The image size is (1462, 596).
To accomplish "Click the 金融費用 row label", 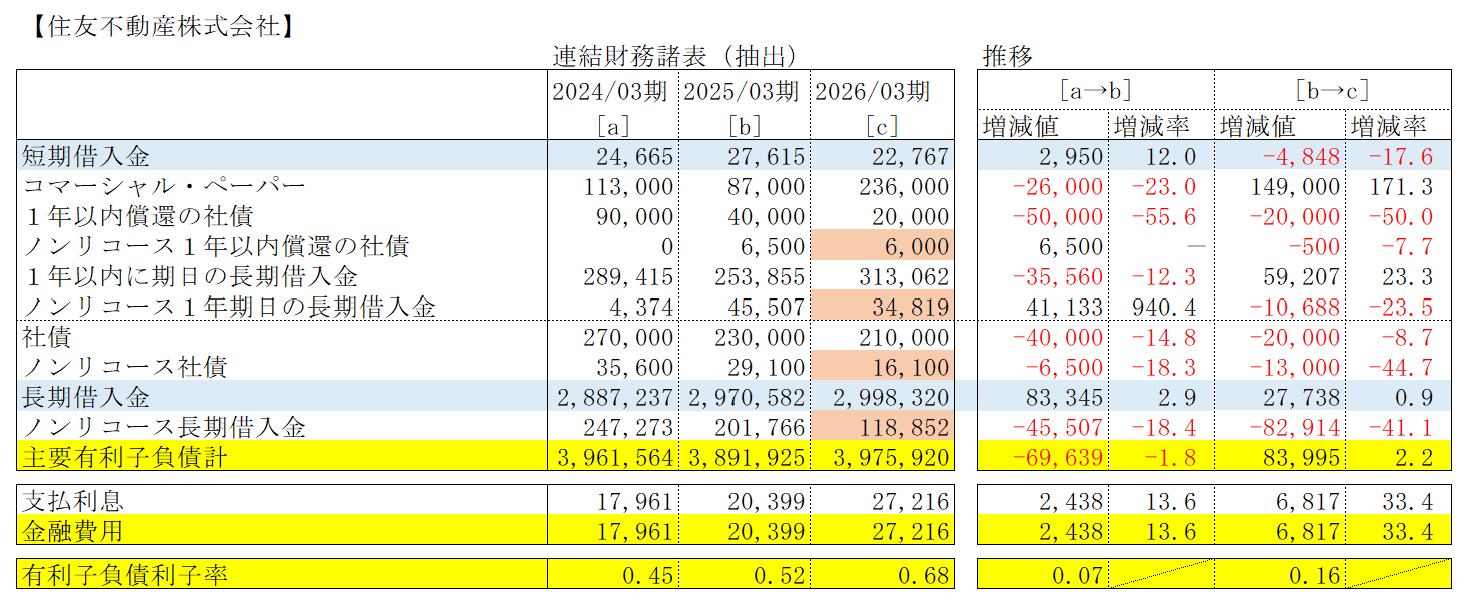I will tap(73, 531).
